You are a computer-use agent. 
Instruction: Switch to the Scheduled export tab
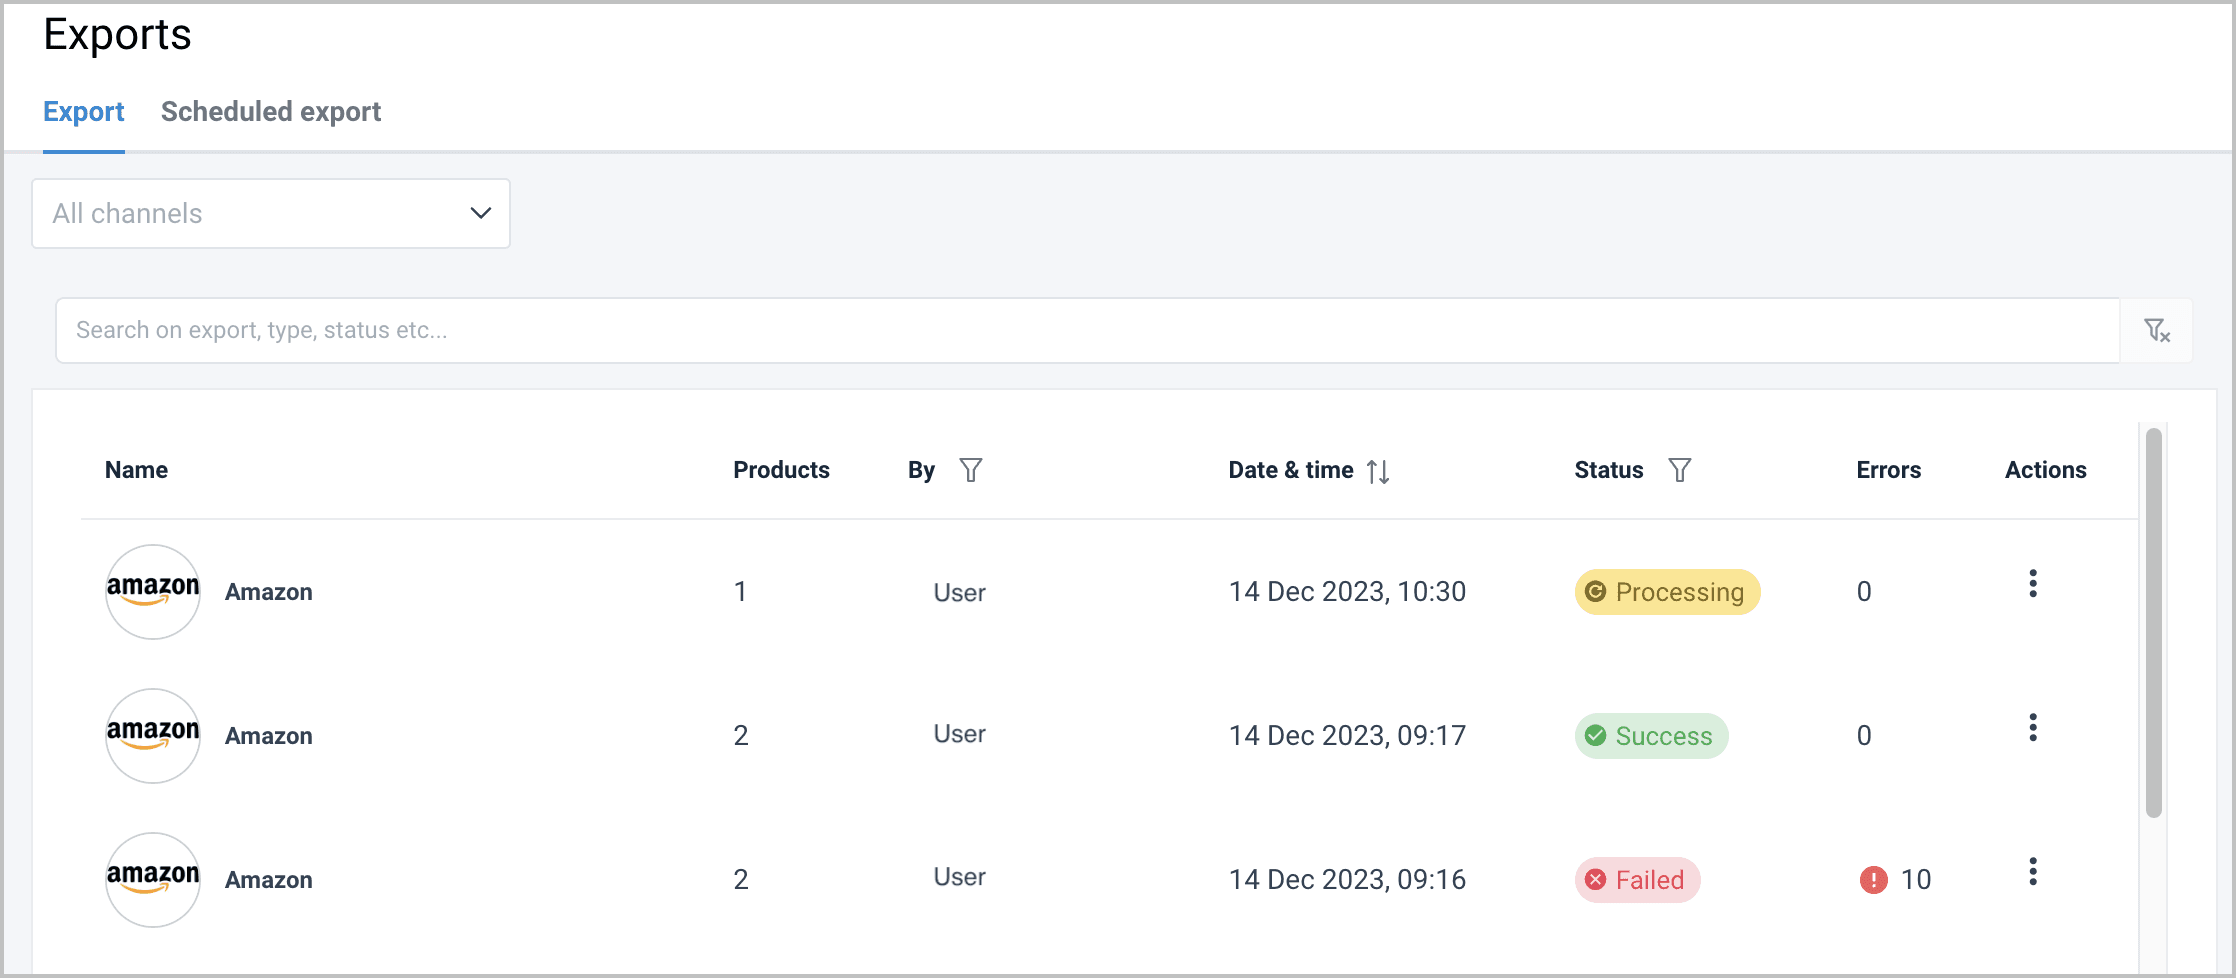point(271,112)
